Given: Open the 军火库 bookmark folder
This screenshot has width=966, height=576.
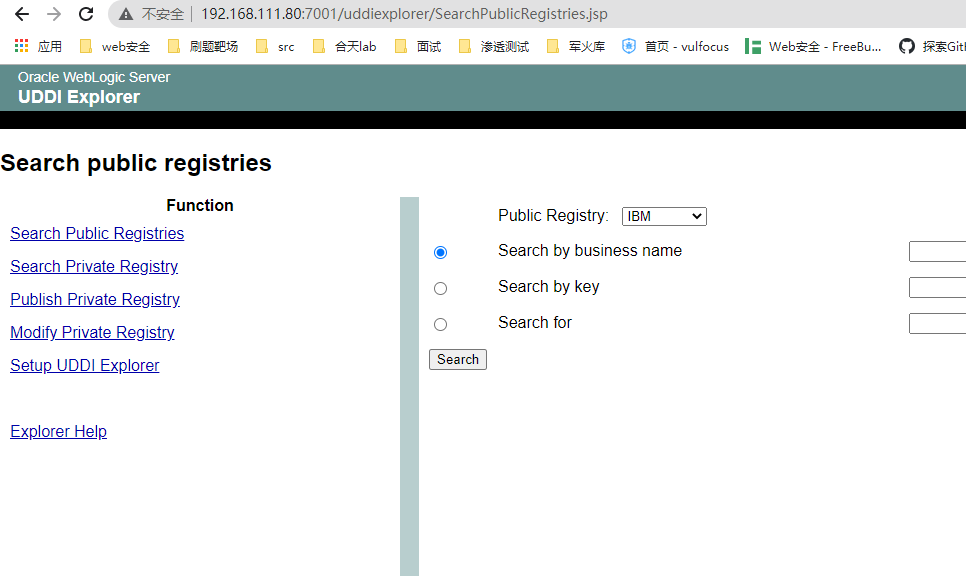Looking at the screenshot, I should [576, 46].
